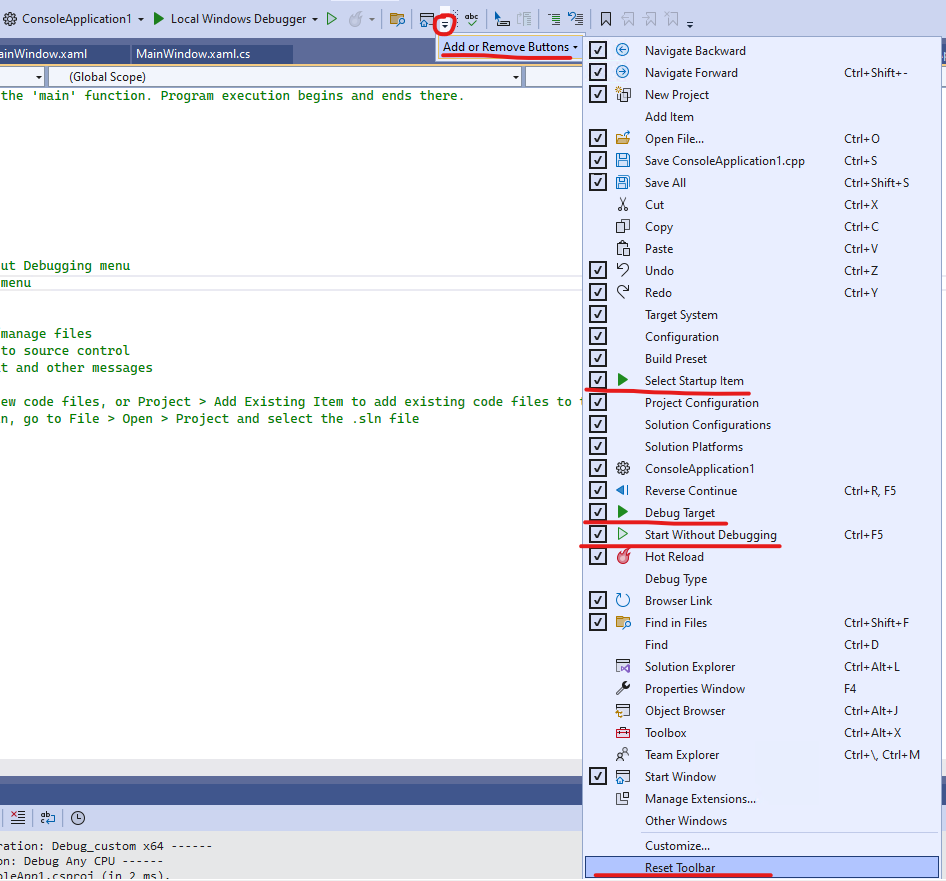Viewport: 946px width, 881px height.
Task: Uncheck the Navigate Forward checkbox
Action: click(x=598, y=72)
